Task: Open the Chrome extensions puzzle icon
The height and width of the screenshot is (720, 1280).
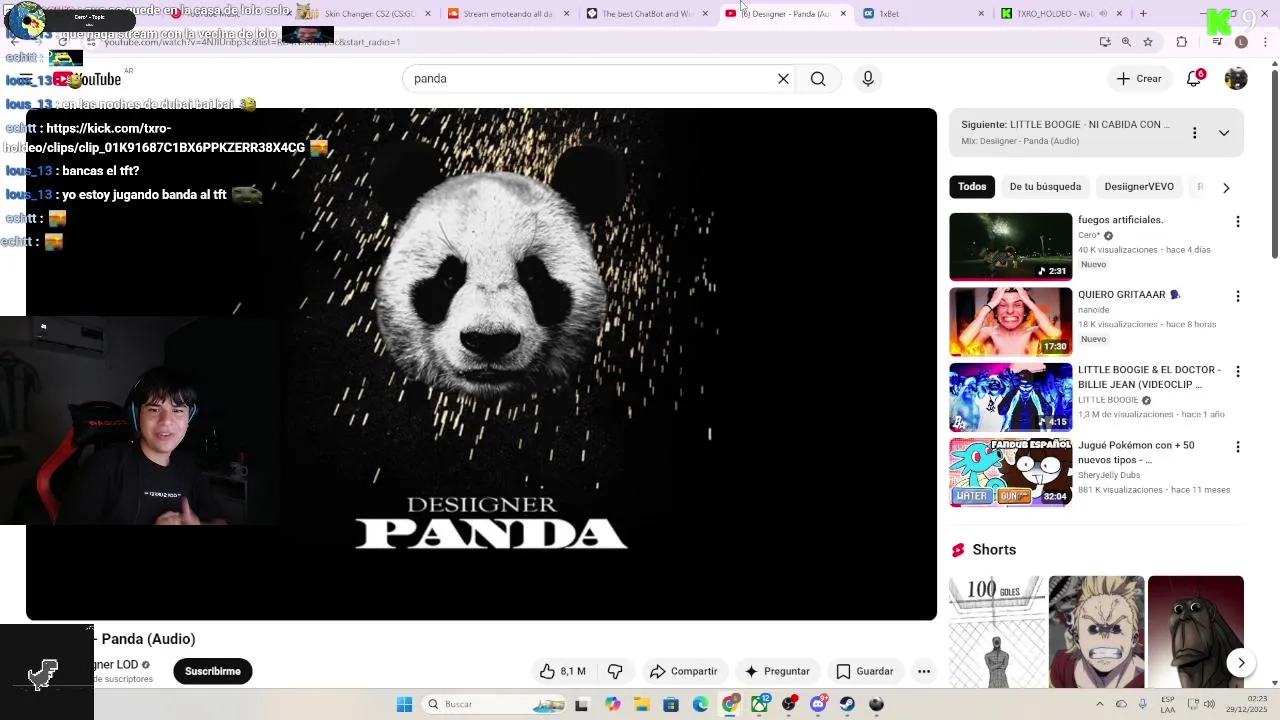Action: click(x=1182, y=42)
